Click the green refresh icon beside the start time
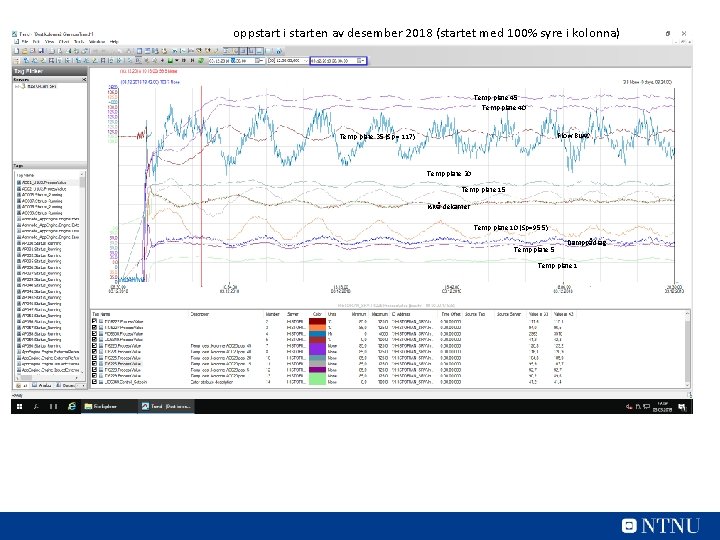The image size is (720, 540). pos(201,61)
